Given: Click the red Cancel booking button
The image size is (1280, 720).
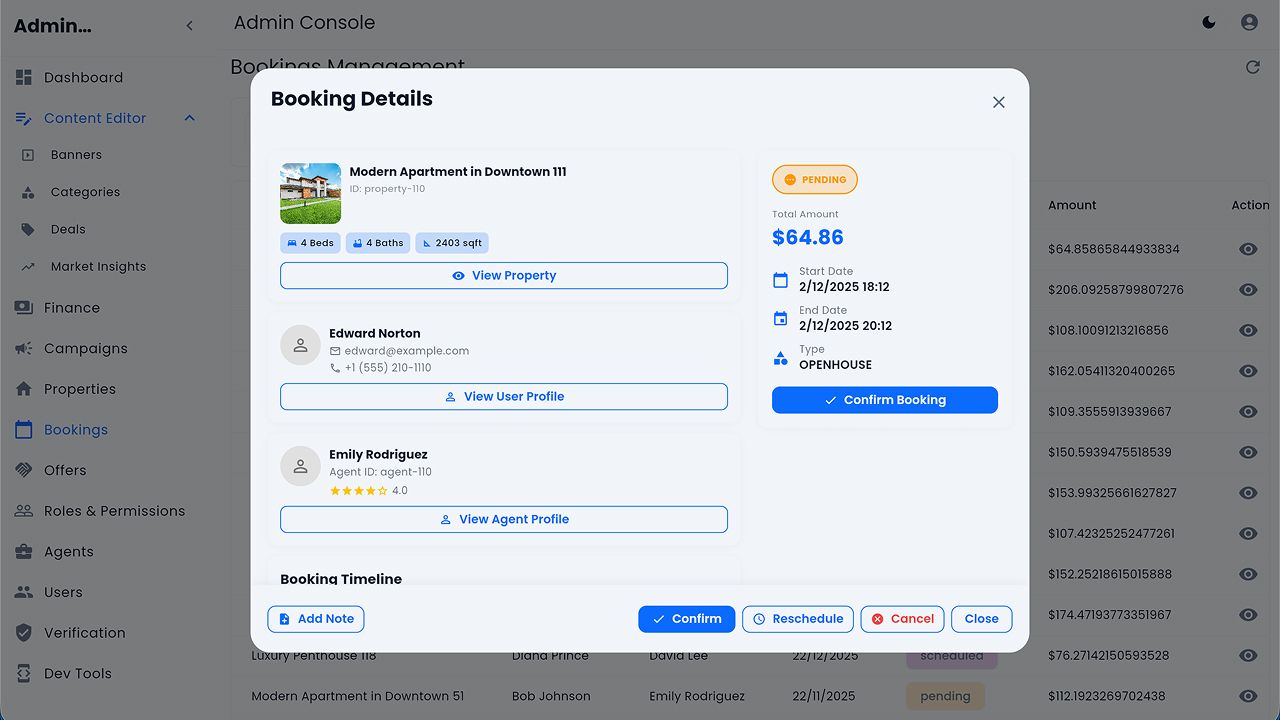Looking at the screenshot, I should point(902,619).
